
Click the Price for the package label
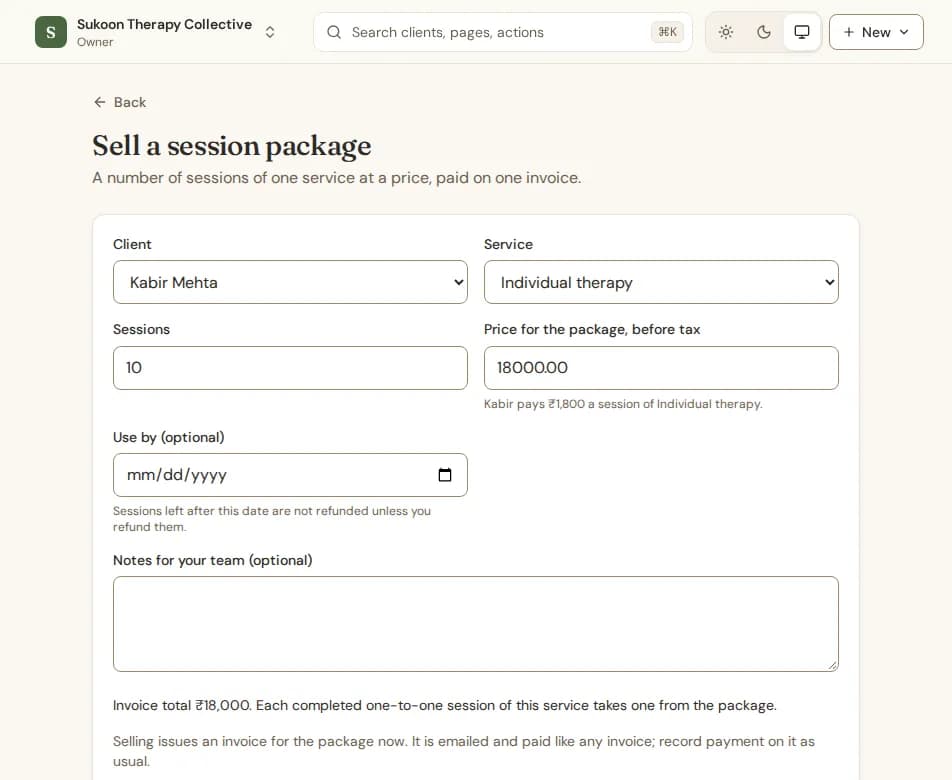pos(592,330)
